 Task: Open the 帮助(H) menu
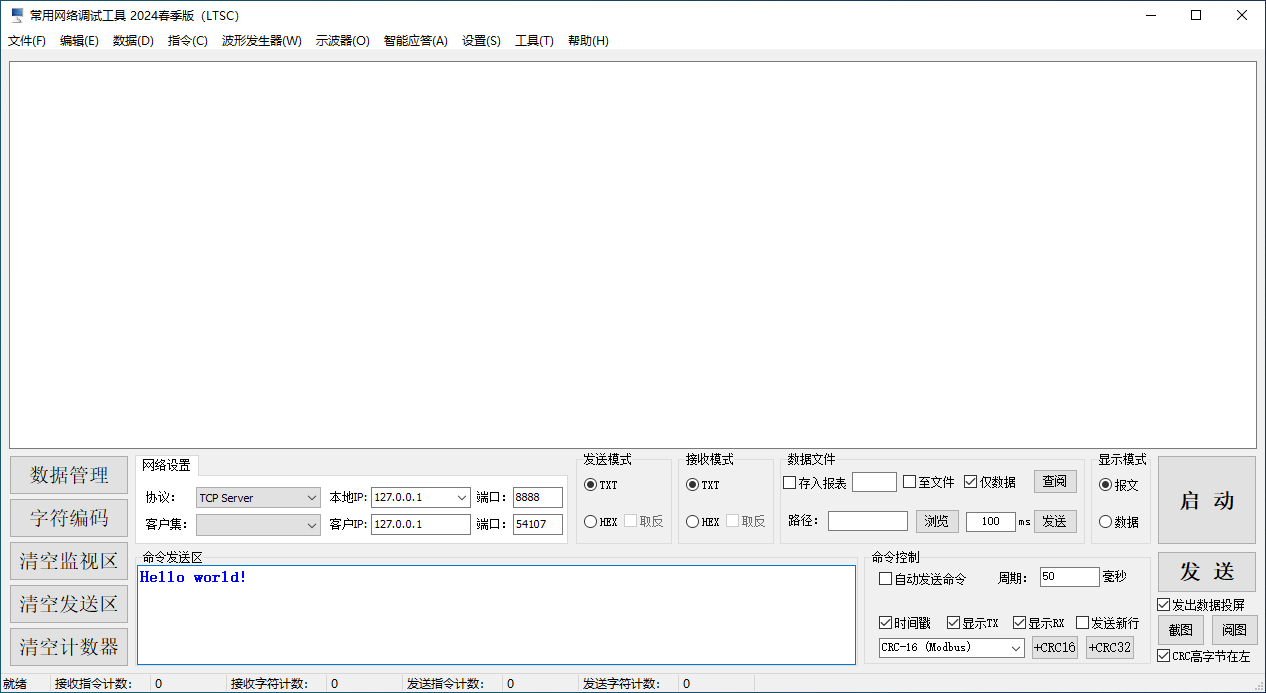pyautogui.click(x=588, y=41)
